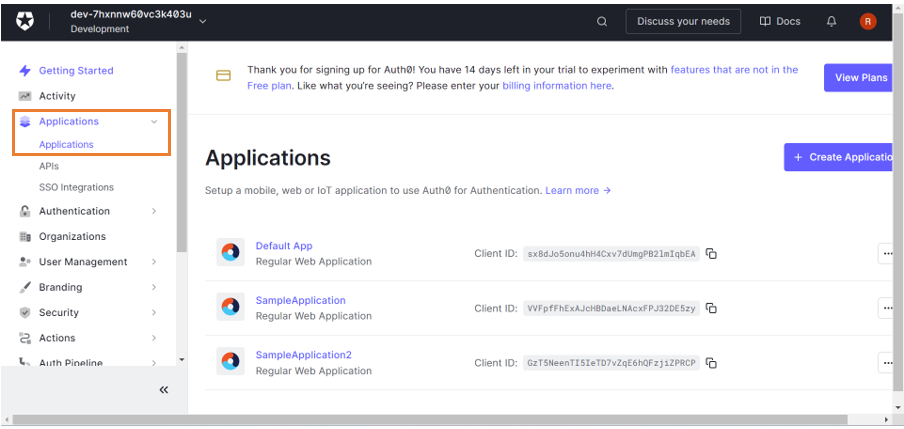This screenshot has width=904, height=429.
Task: Open the tenant switcher dropdown
Action: click(204, 21)
